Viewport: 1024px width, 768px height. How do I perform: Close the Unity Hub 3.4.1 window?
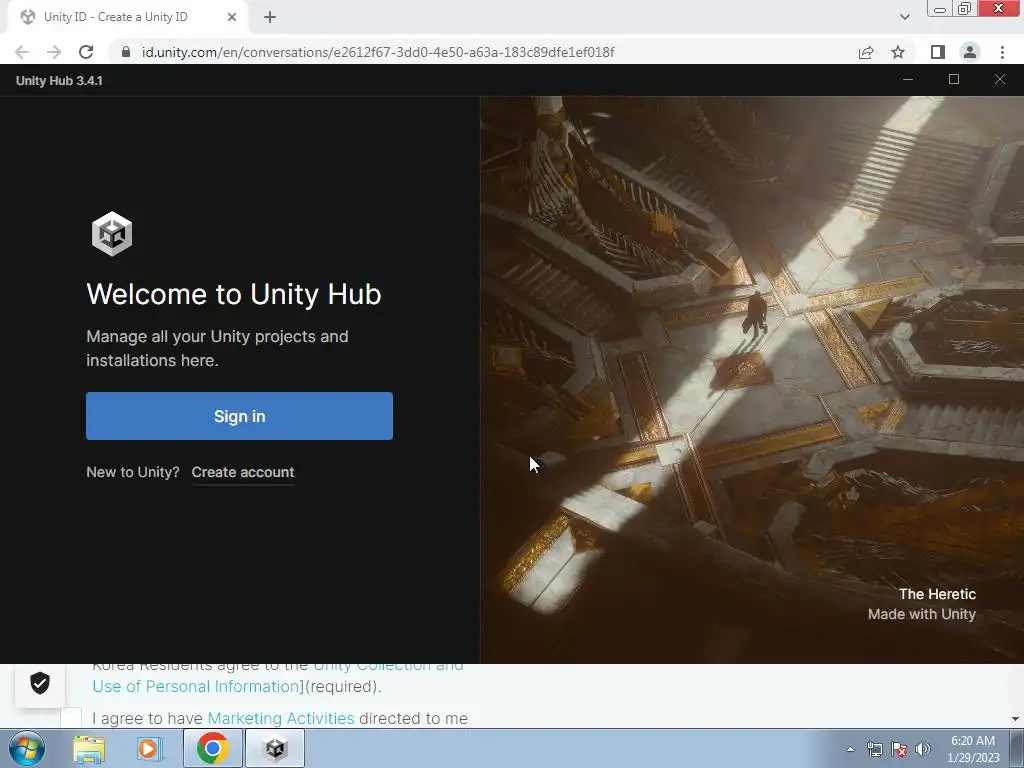click(1000, 80)
